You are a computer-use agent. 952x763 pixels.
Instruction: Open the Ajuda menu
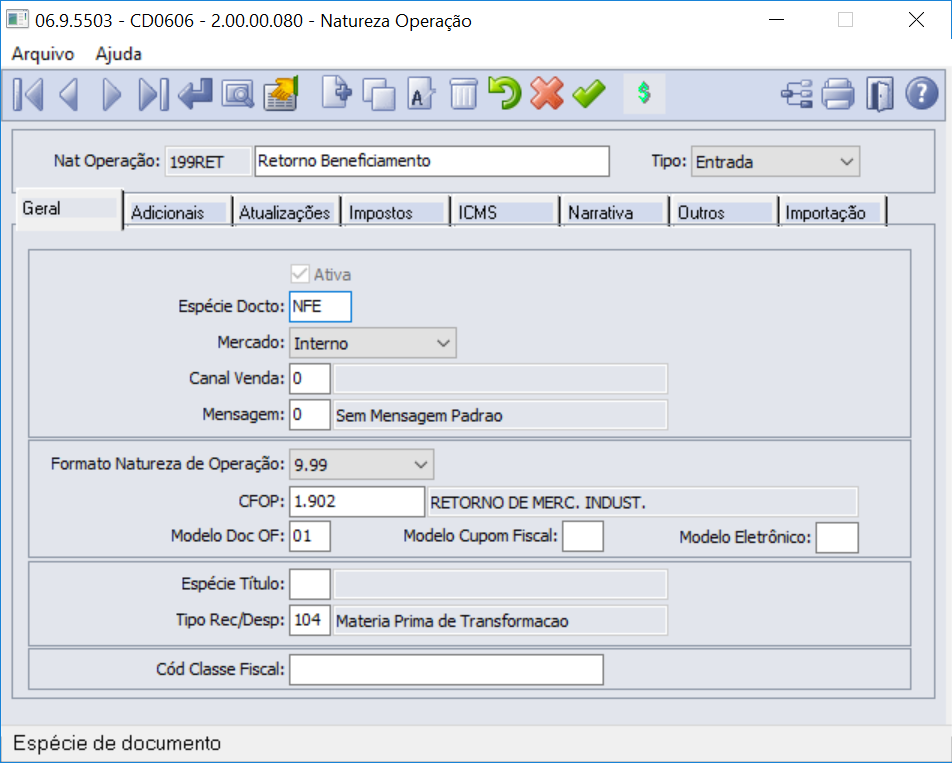coord(118,54)
